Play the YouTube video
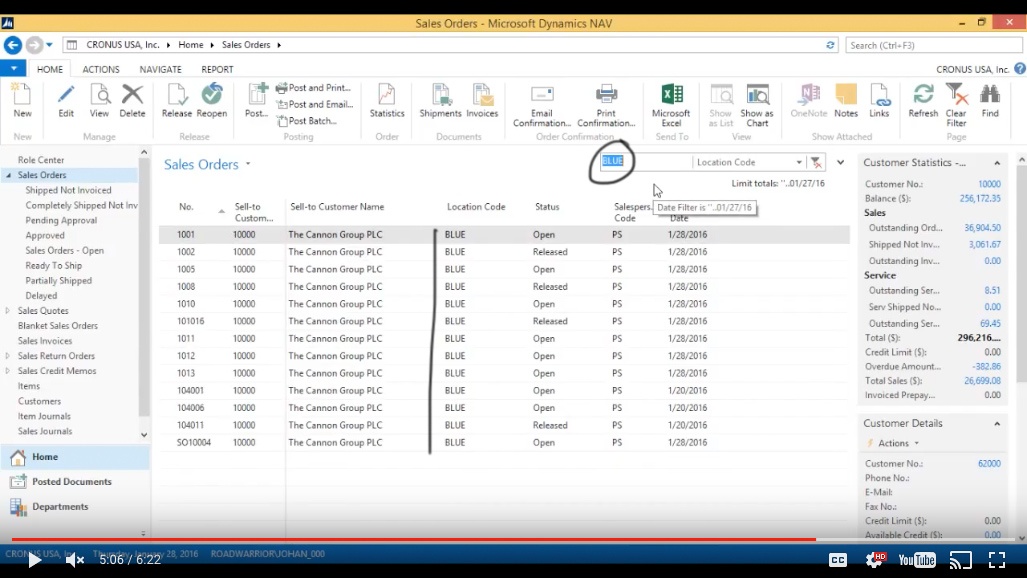Viewport: 1027px width, 578px height. click(34, 560)
